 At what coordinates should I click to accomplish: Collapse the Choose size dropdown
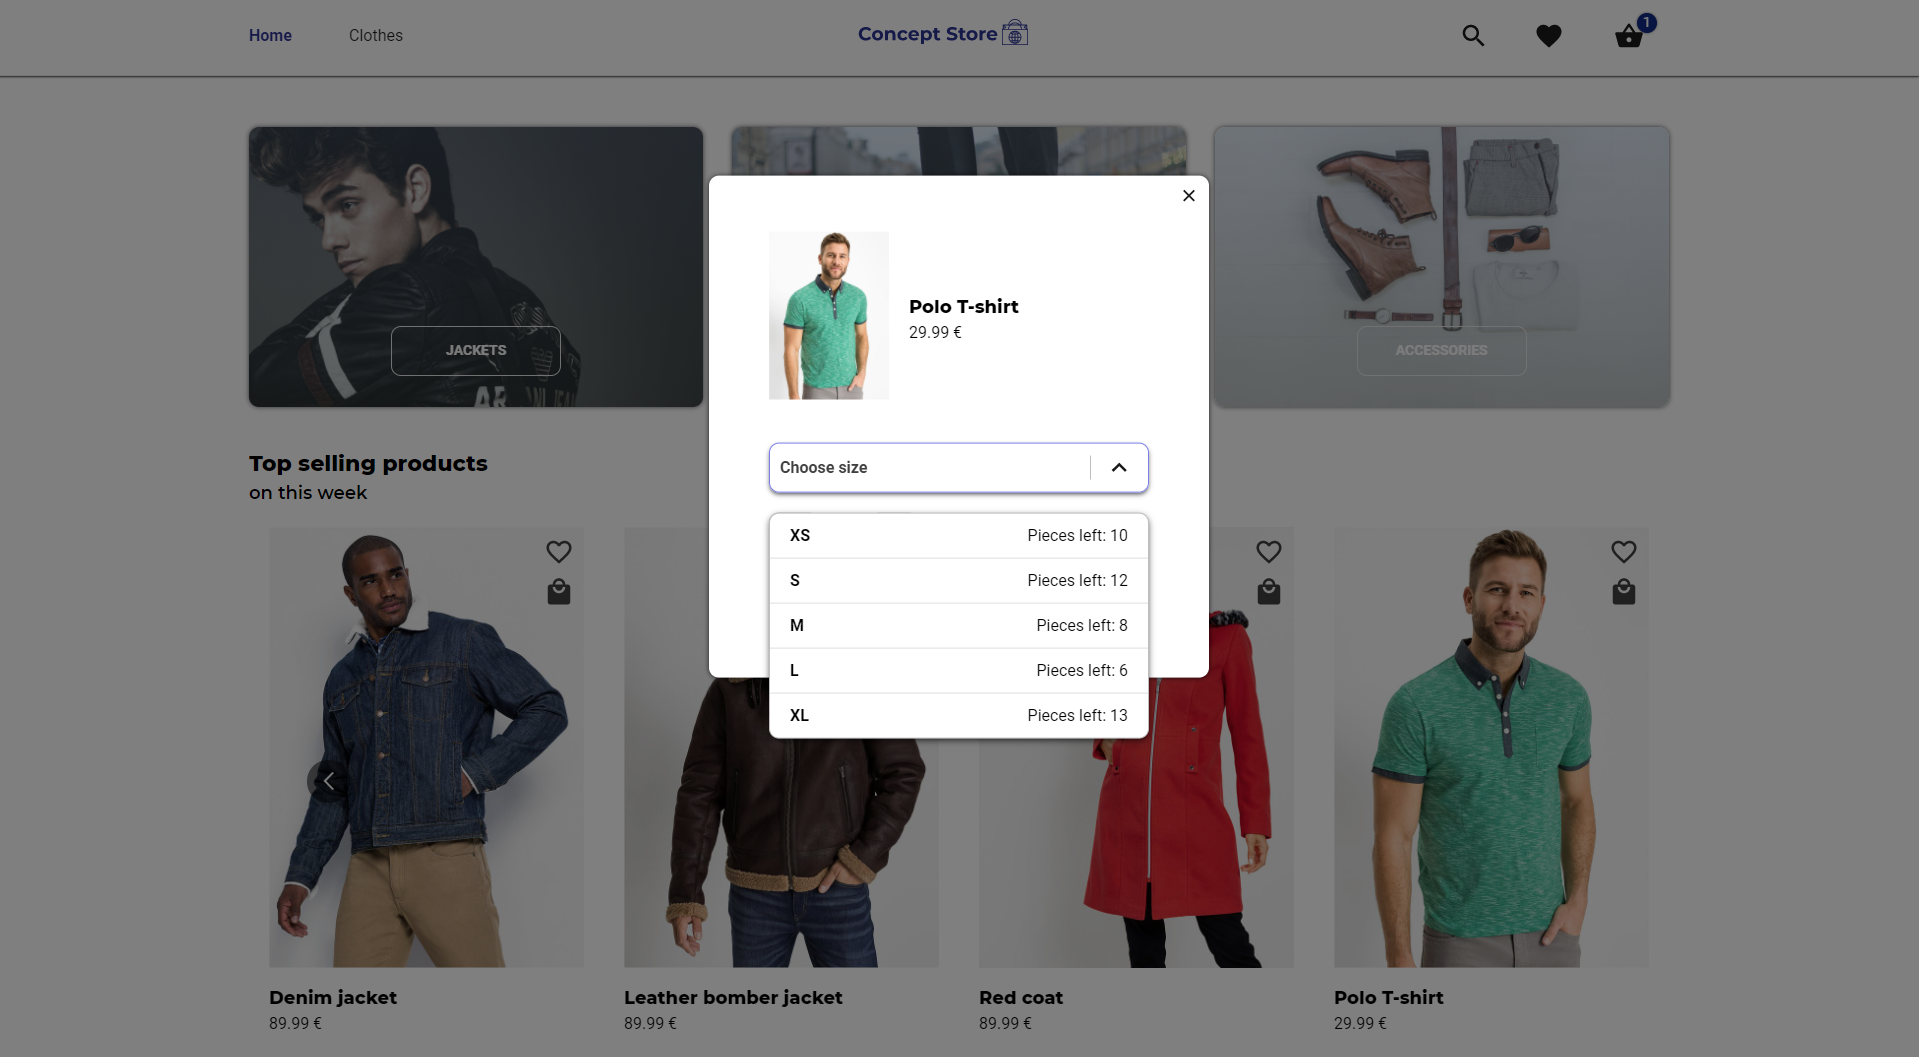(1118, 467)
